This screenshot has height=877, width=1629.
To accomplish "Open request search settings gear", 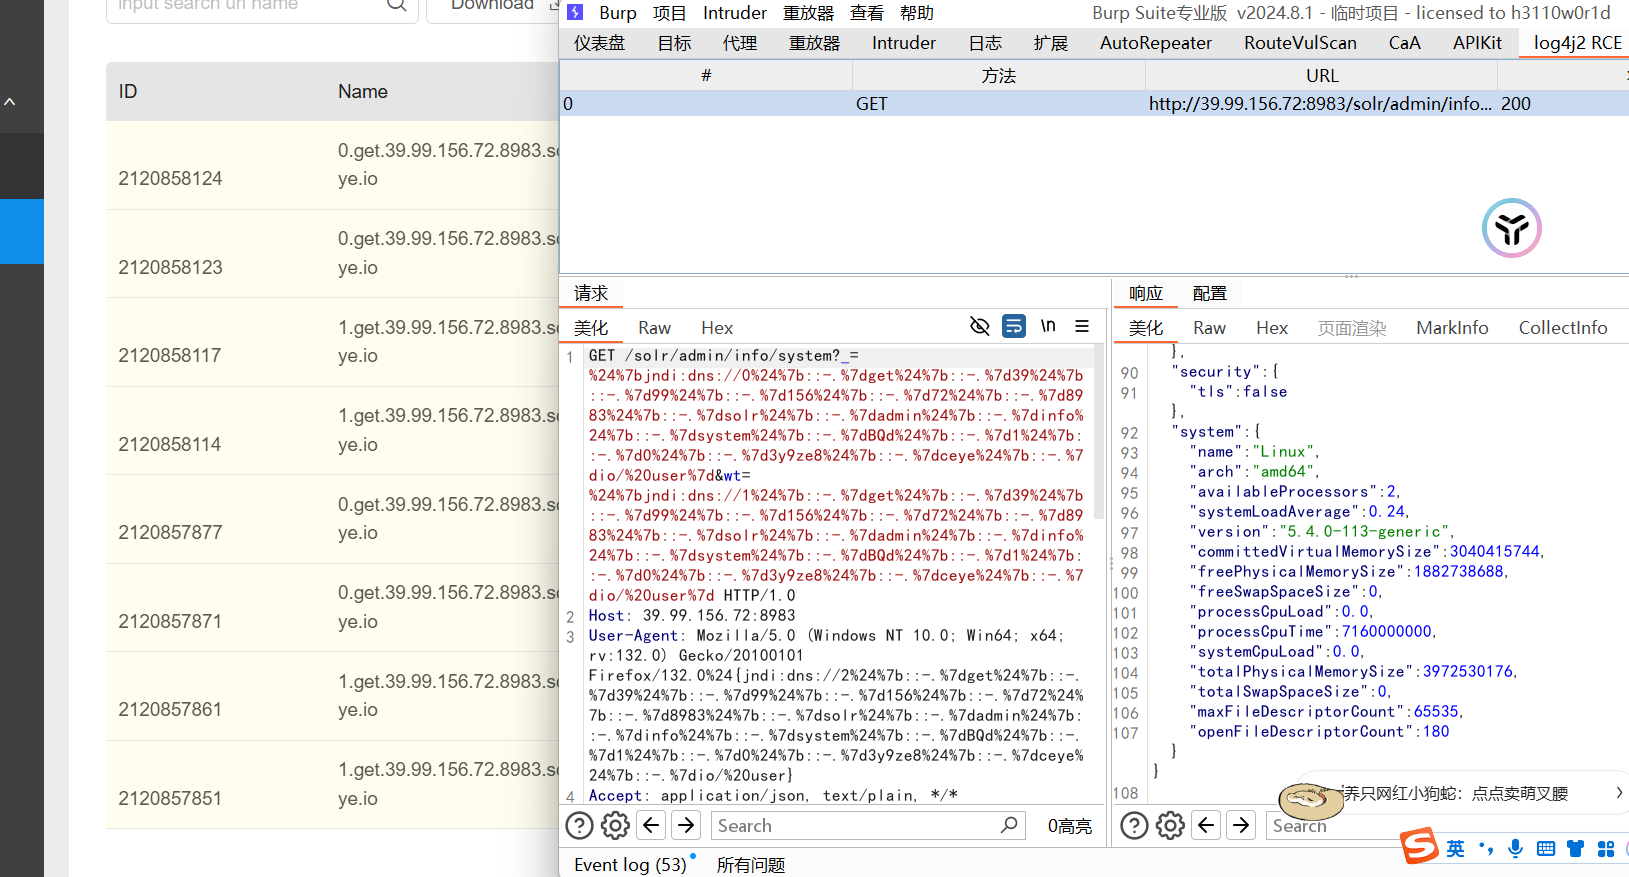I will click(x=615, y=825).
